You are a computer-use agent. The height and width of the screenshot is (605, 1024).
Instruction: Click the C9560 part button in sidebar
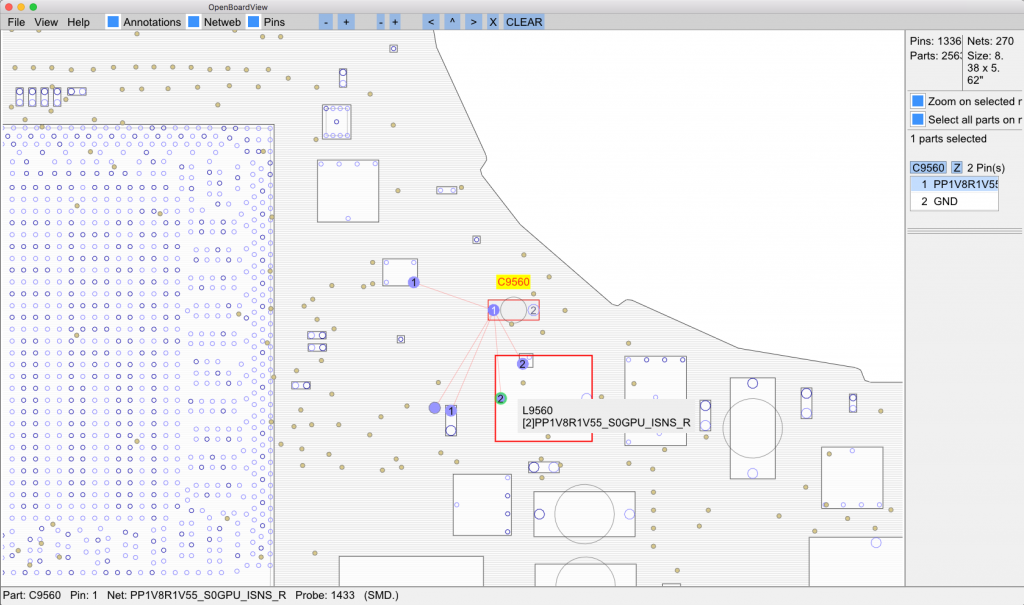(927, 168)
